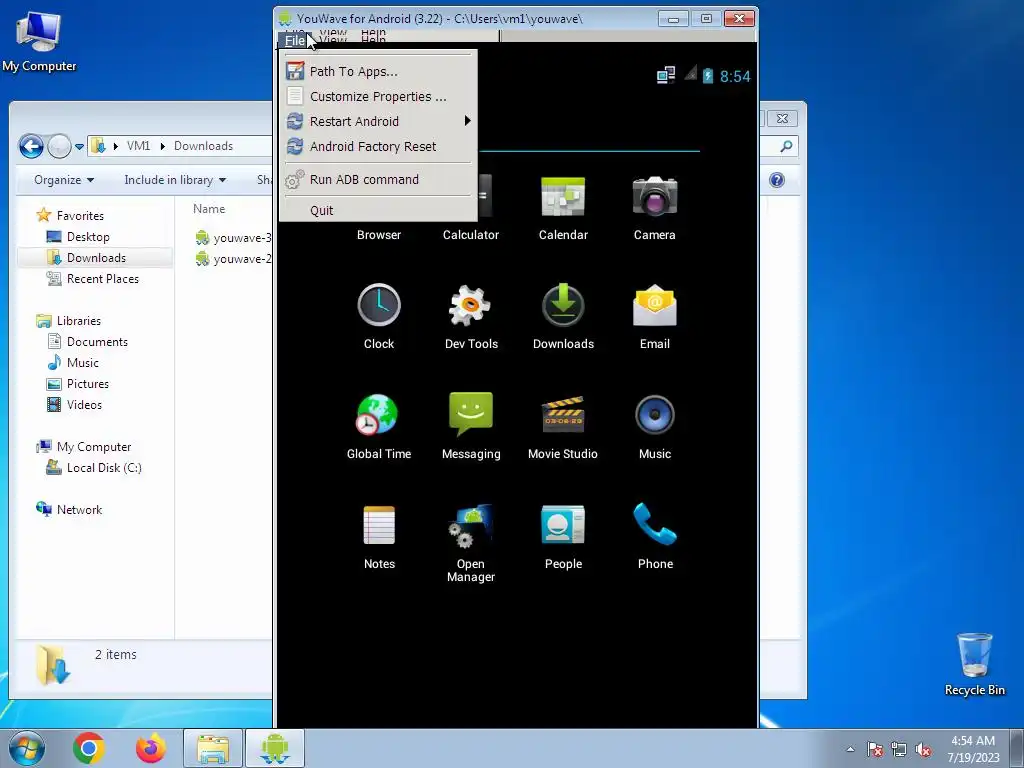Click the muted volume tray icon
Screen dimensions: 1024x768
point(923,750)
